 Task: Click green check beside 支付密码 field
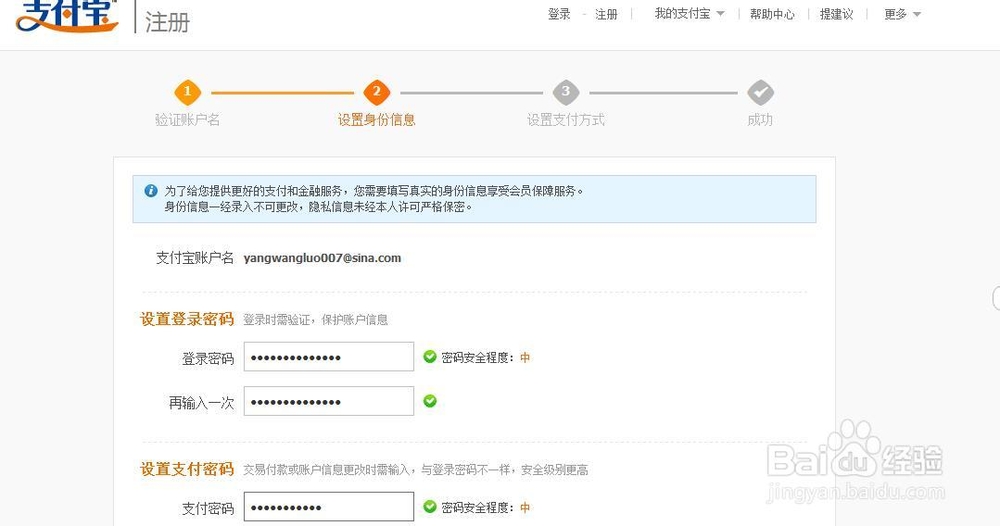pyautogui.click(x=430, y=507)
